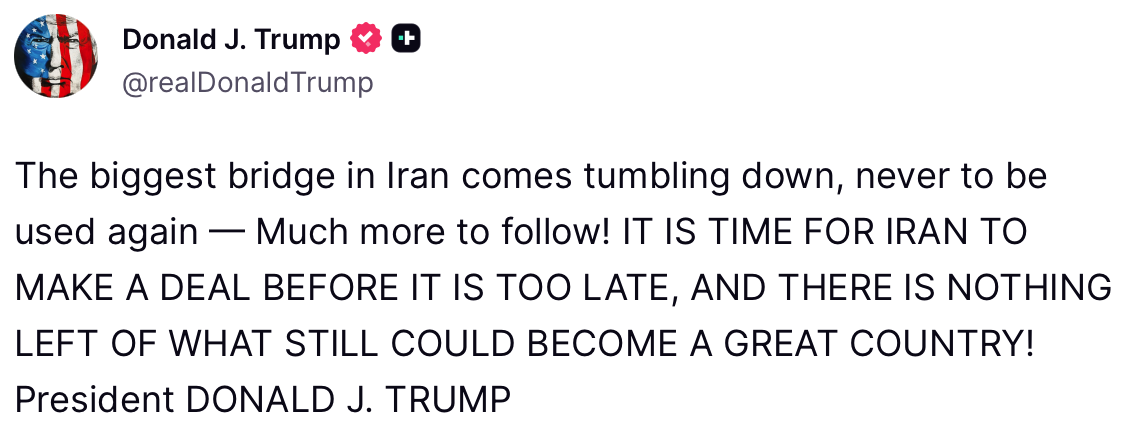The height and width of the screenshot is (438, 1130).
Task: Click the phrase "Much more to follow!"
Action: (433, 233)
